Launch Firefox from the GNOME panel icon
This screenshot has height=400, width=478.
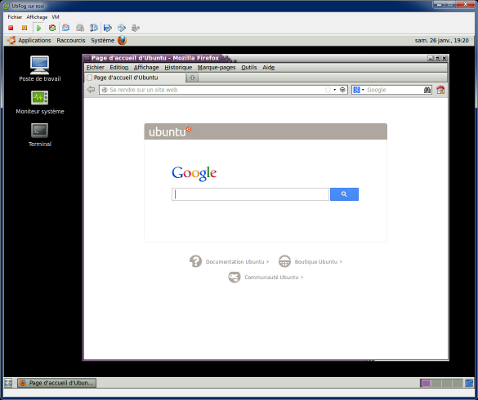(122, 40)
